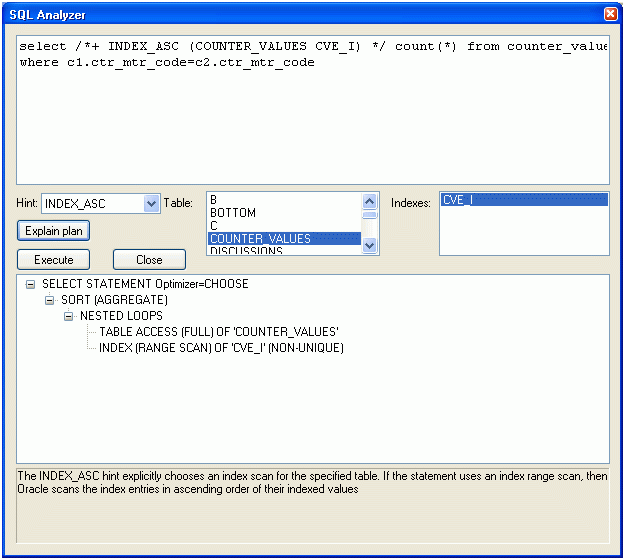Click the Table list scroll up arrow
The height and width of the screenshot is (560, 627).
coord(369,201)
